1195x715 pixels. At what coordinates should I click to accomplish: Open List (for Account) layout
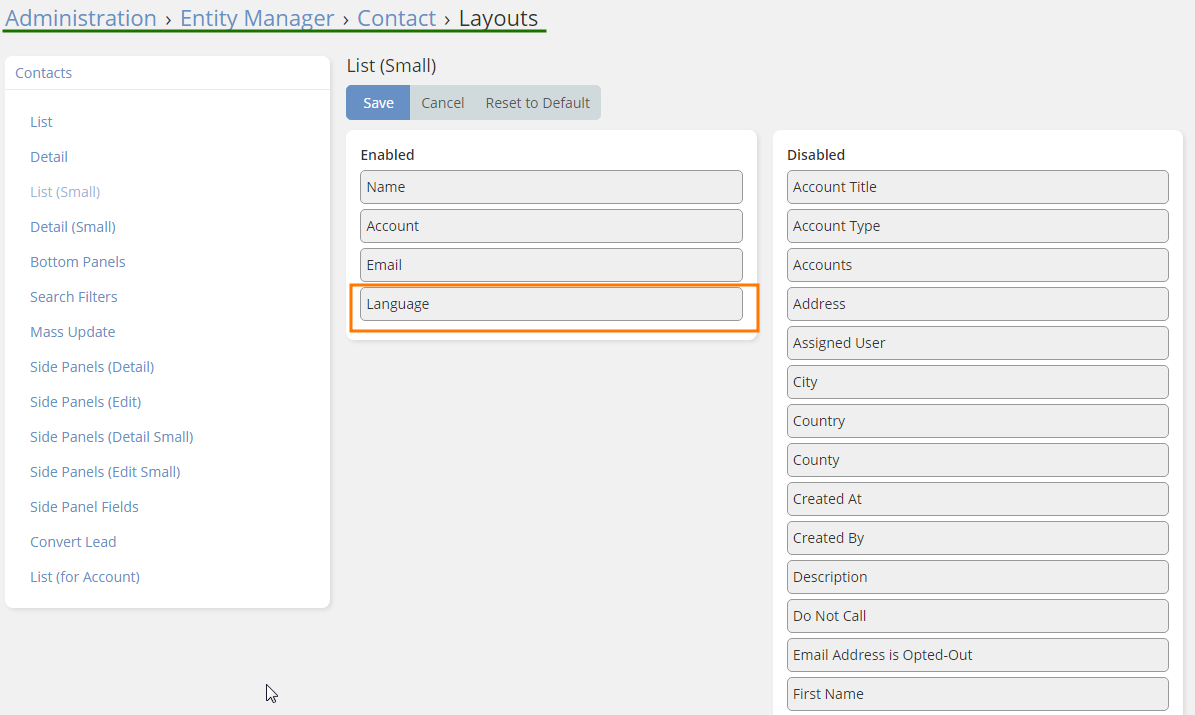(x=85, y=577)
